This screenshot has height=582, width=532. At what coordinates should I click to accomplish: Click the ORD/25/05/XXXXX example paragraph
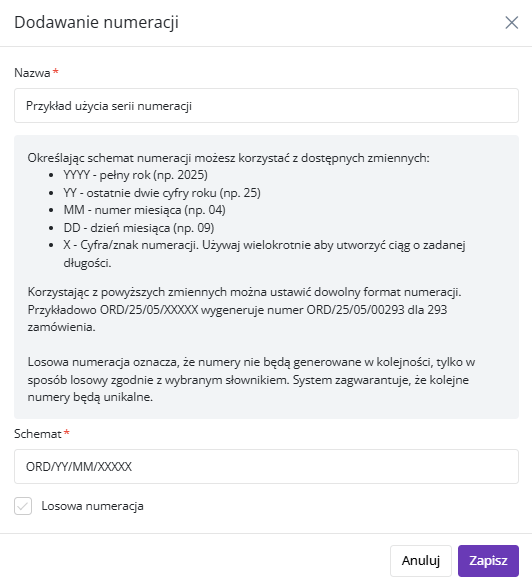244,310
